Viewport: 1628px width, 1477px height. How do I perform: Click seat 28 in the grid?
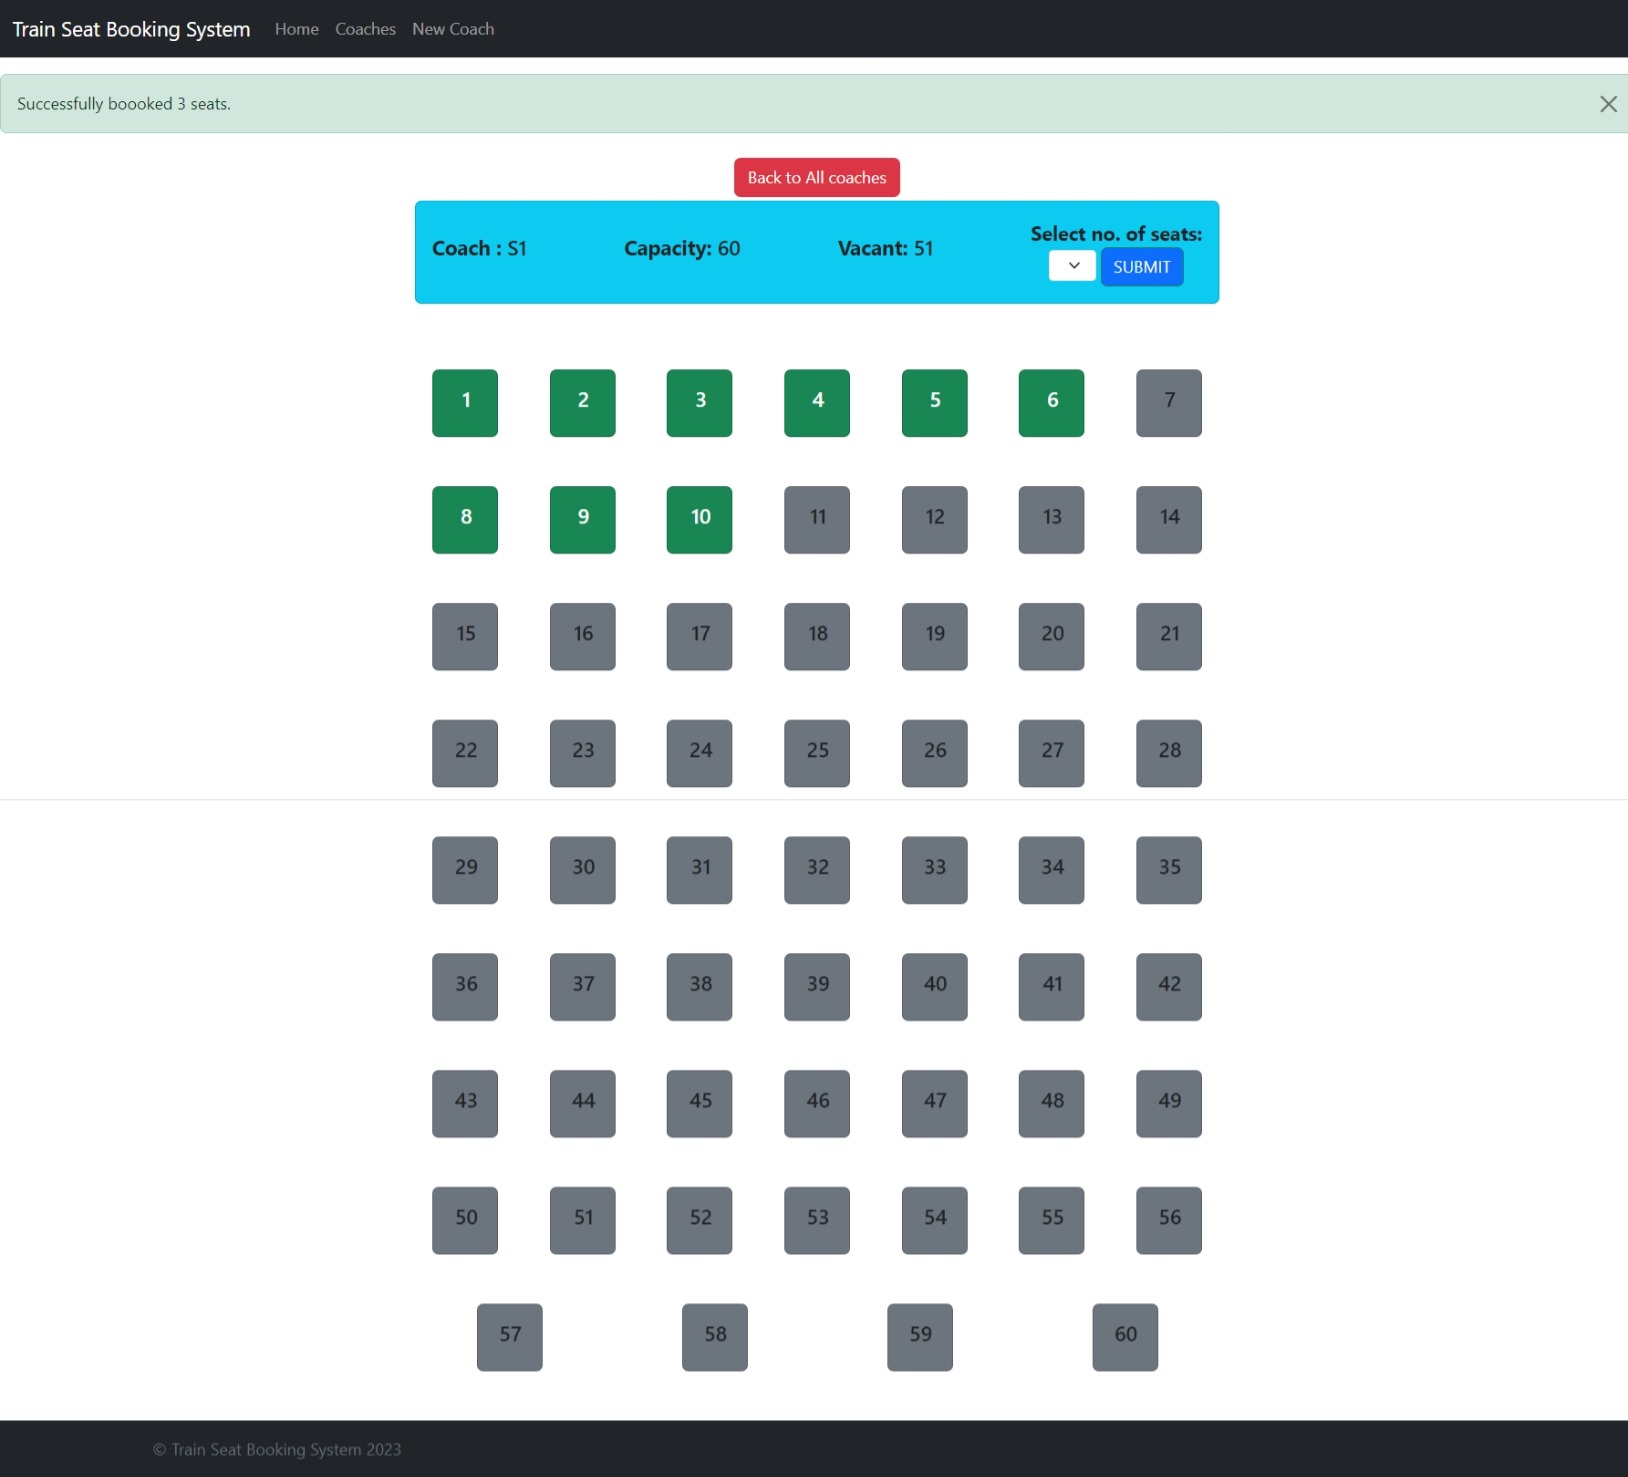(x=1168, y=752)
